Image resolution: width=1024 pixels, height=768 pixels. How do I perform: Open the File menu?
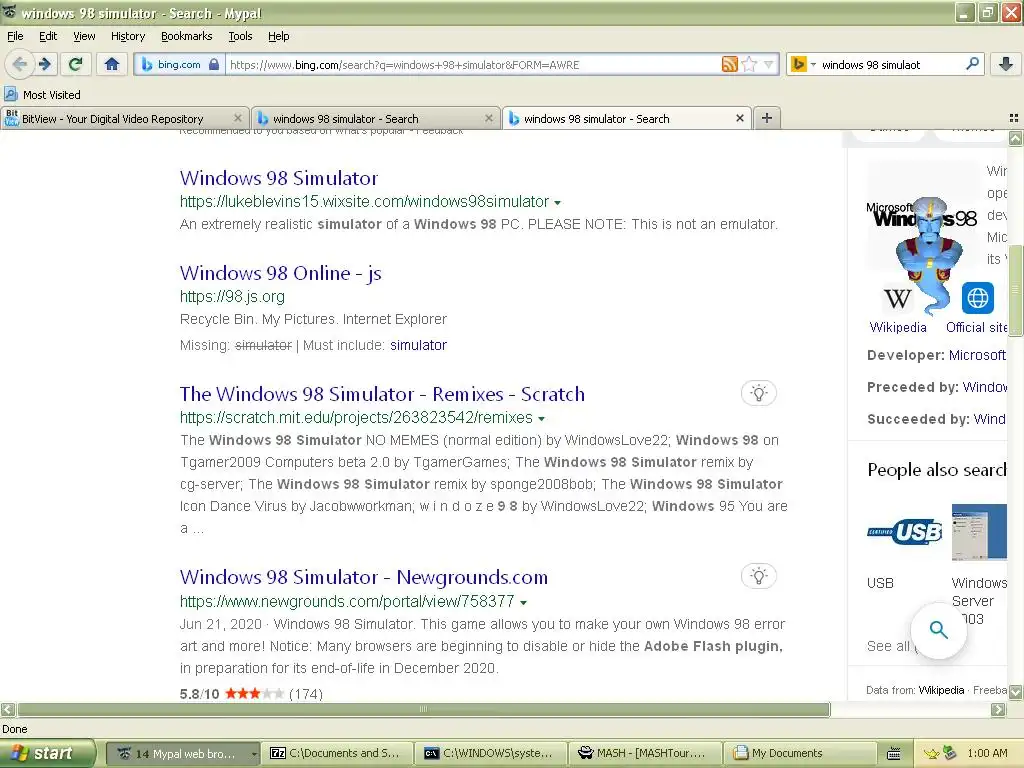pyautogui.click(x=15, y=36)
